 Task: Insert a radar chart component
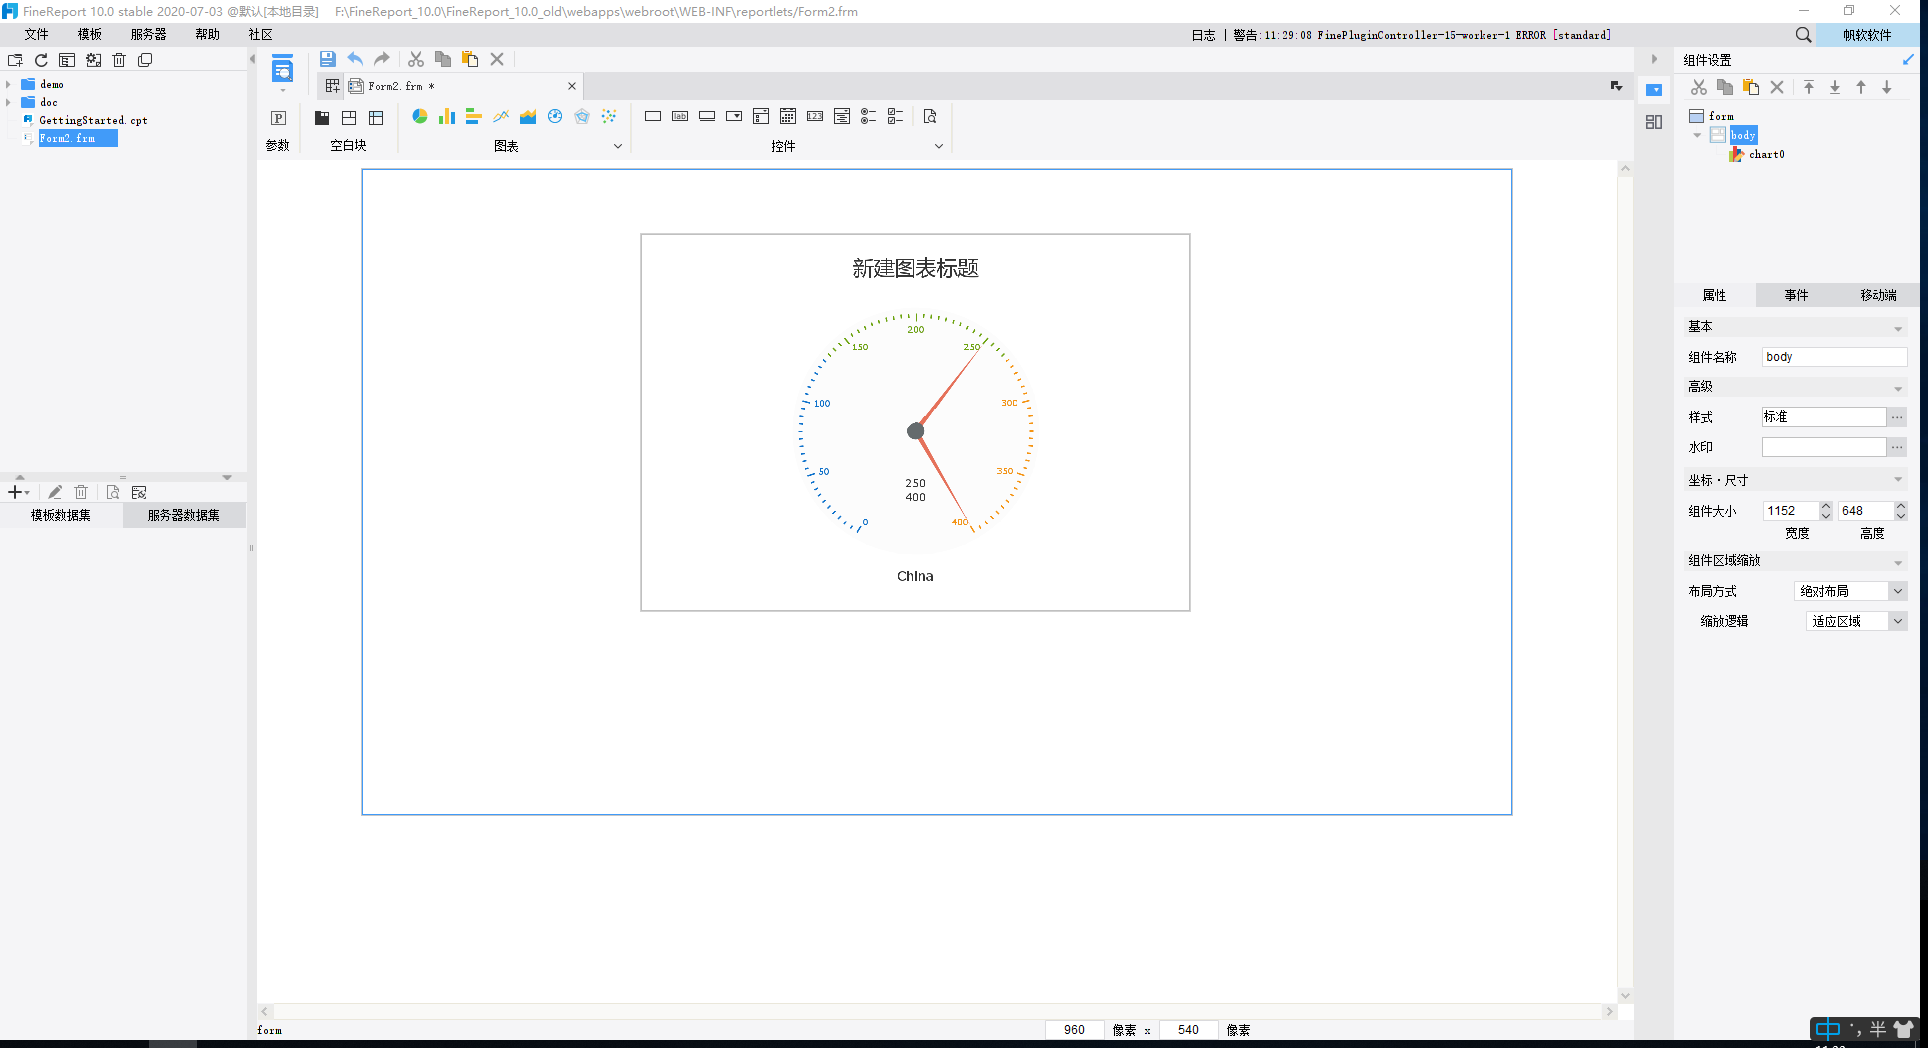click(582, 117)
